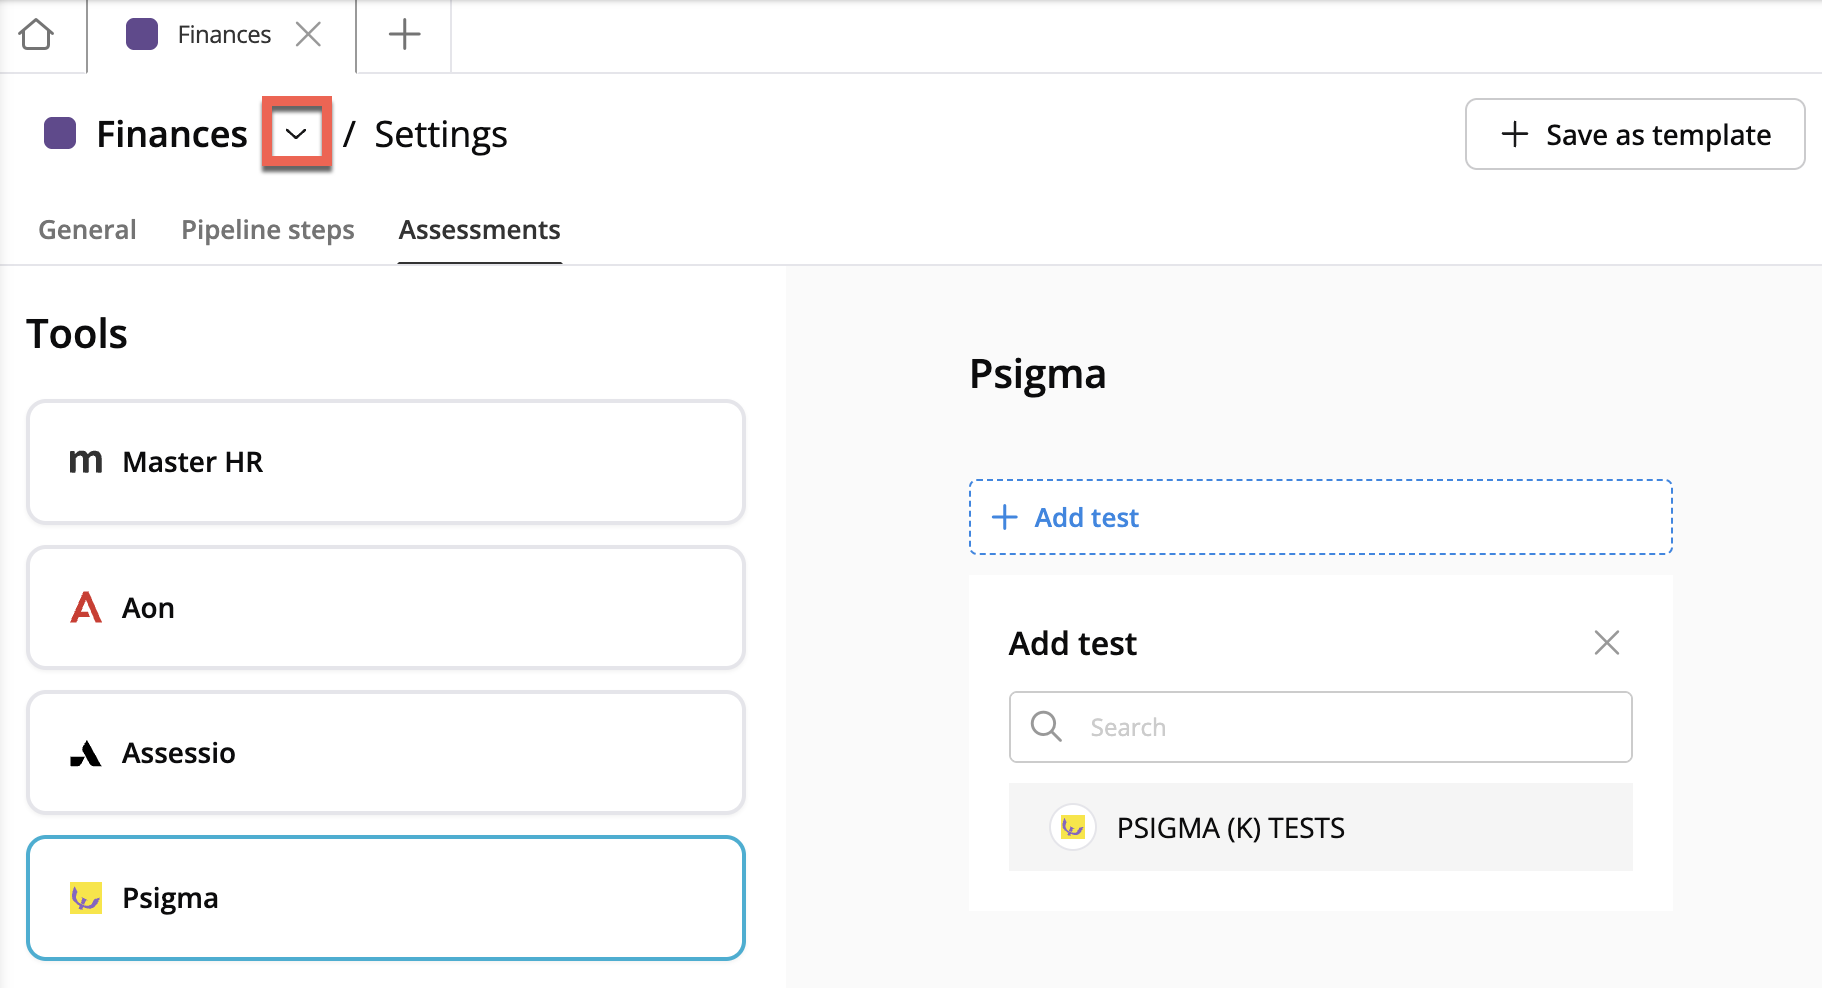Switch to the General tab
Screen dimensions: 1822x988
87,230
